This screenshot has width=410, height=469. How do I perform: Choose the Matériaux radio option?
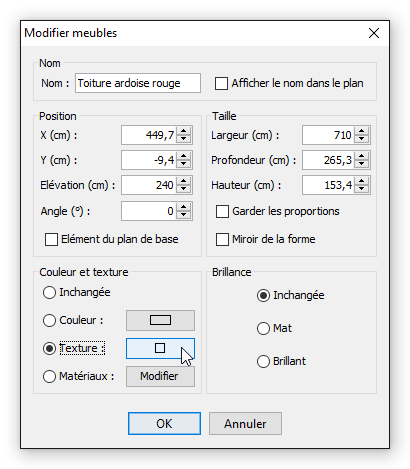point(49,377)
